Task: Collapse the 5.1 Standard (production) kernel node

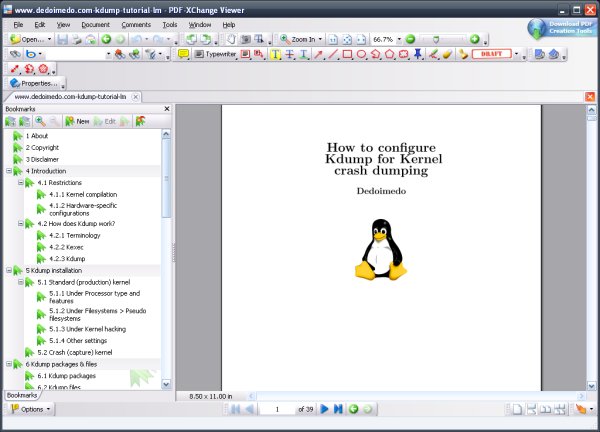Action: [x=20, y=282]
